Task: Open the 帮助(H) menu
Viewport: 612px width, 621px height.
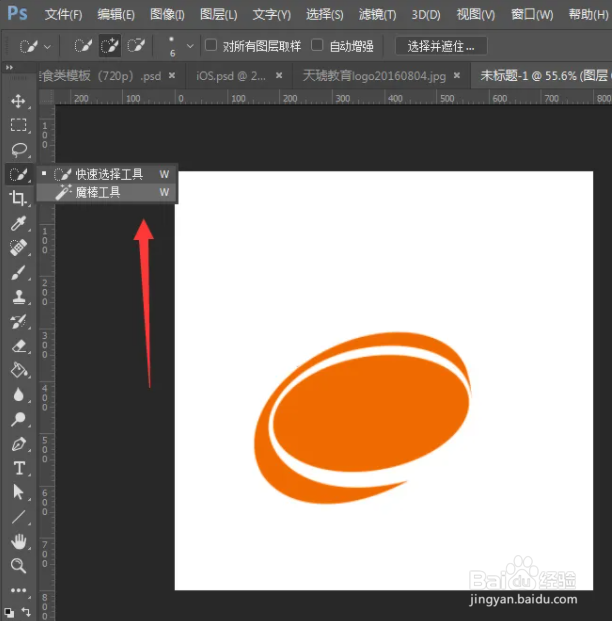Action: [588, 15]
